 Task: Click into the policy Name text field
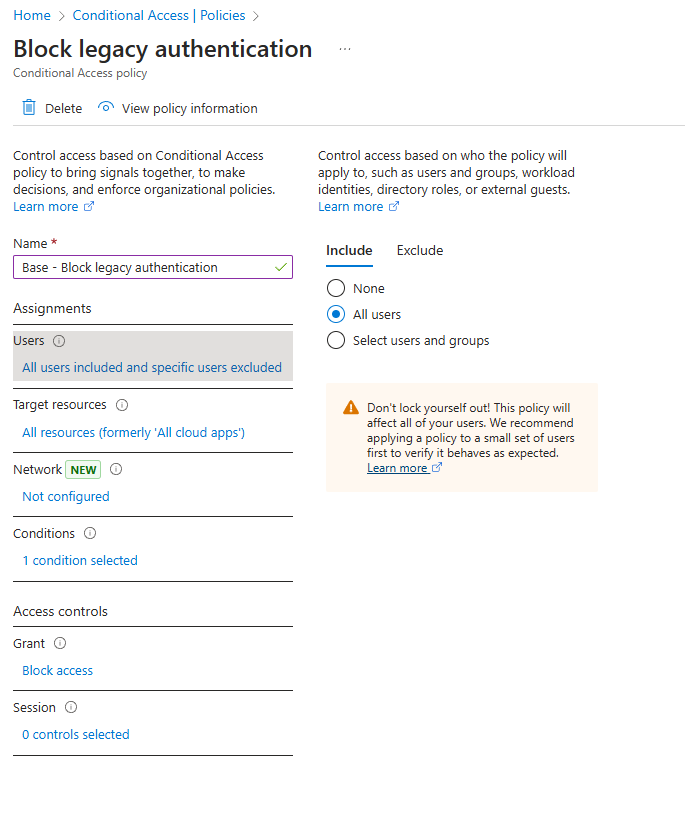click(153, 267)
